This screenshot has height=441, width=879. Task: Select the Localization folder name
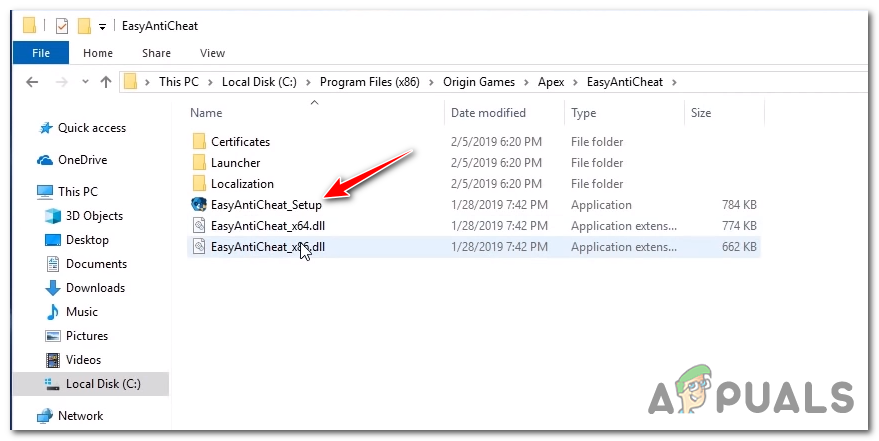(242, 184)
